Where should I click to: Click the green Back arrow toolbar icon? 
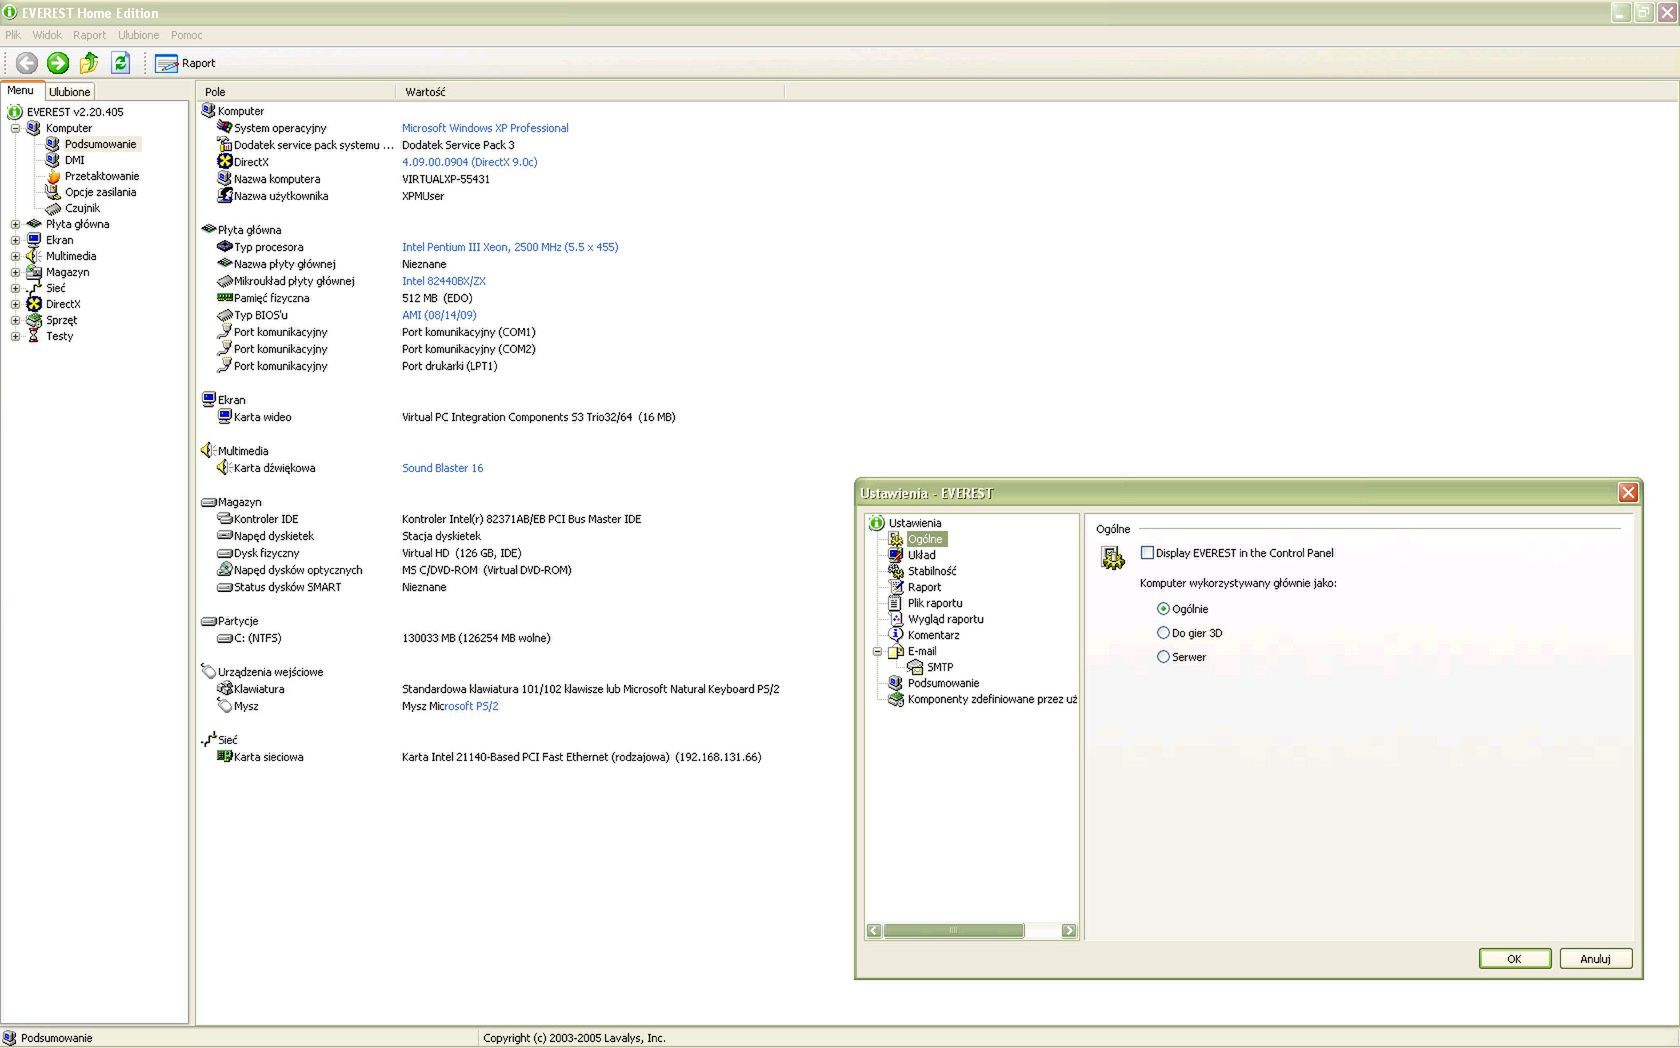27,63
